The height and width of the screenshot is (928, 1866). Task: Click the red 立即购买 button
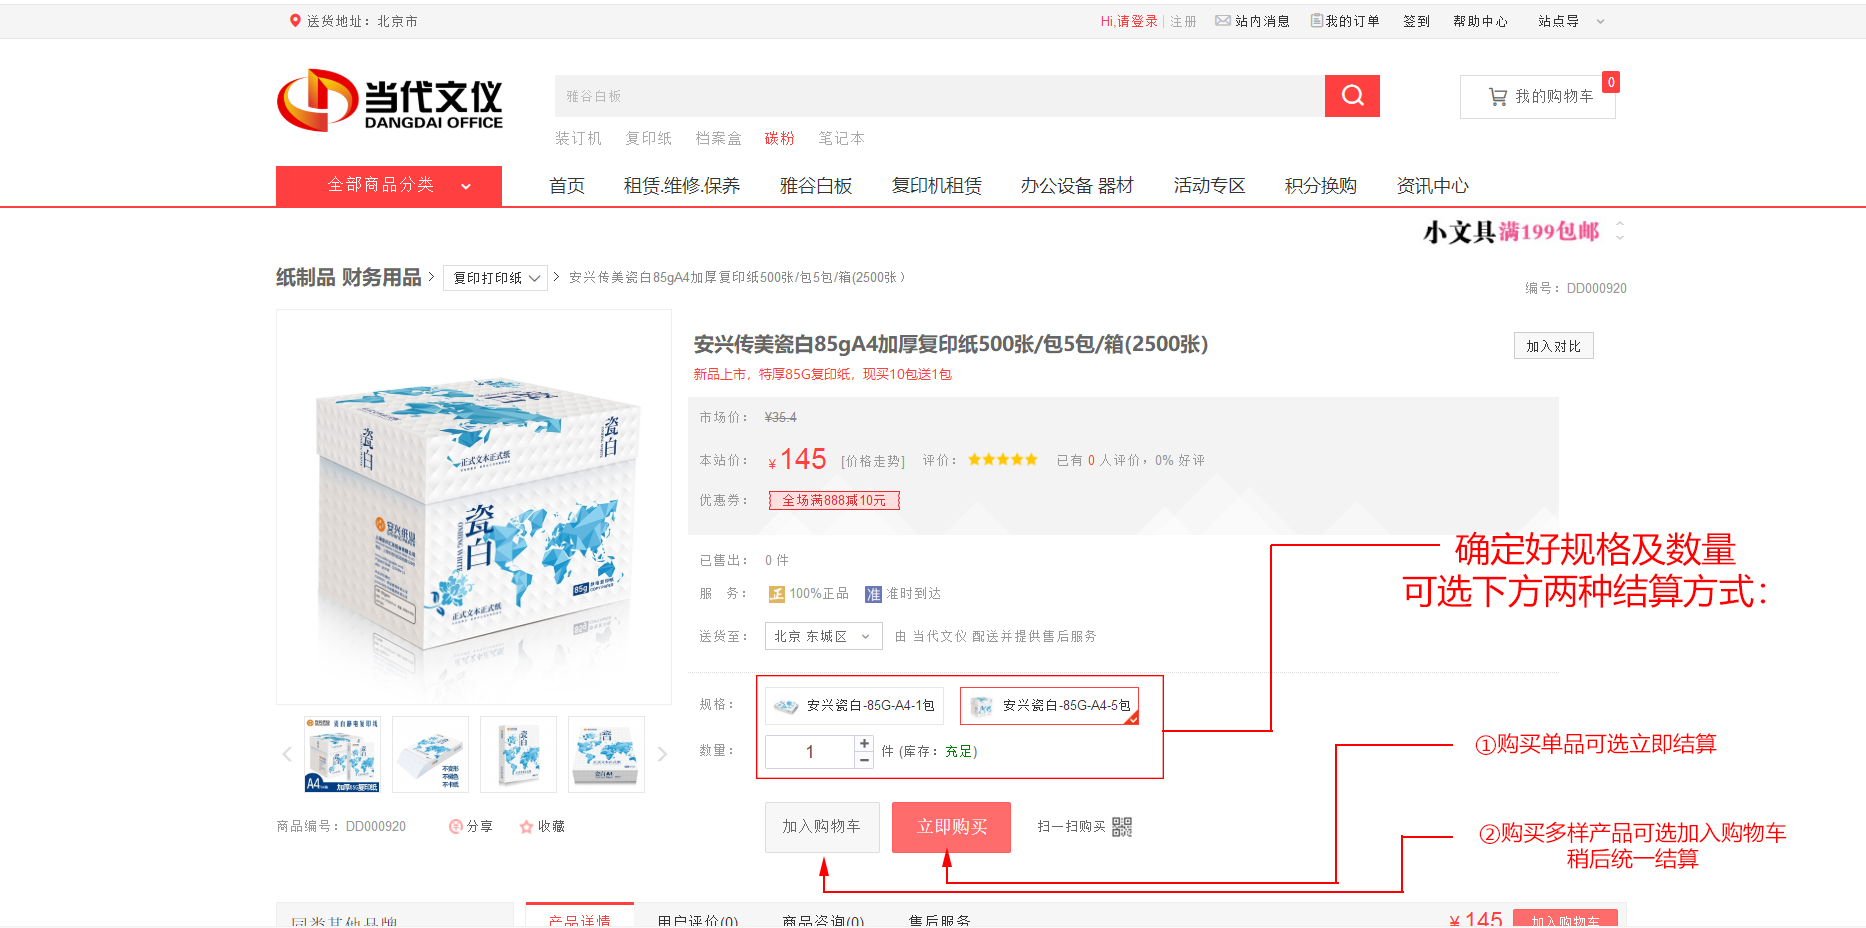point(951,827)
